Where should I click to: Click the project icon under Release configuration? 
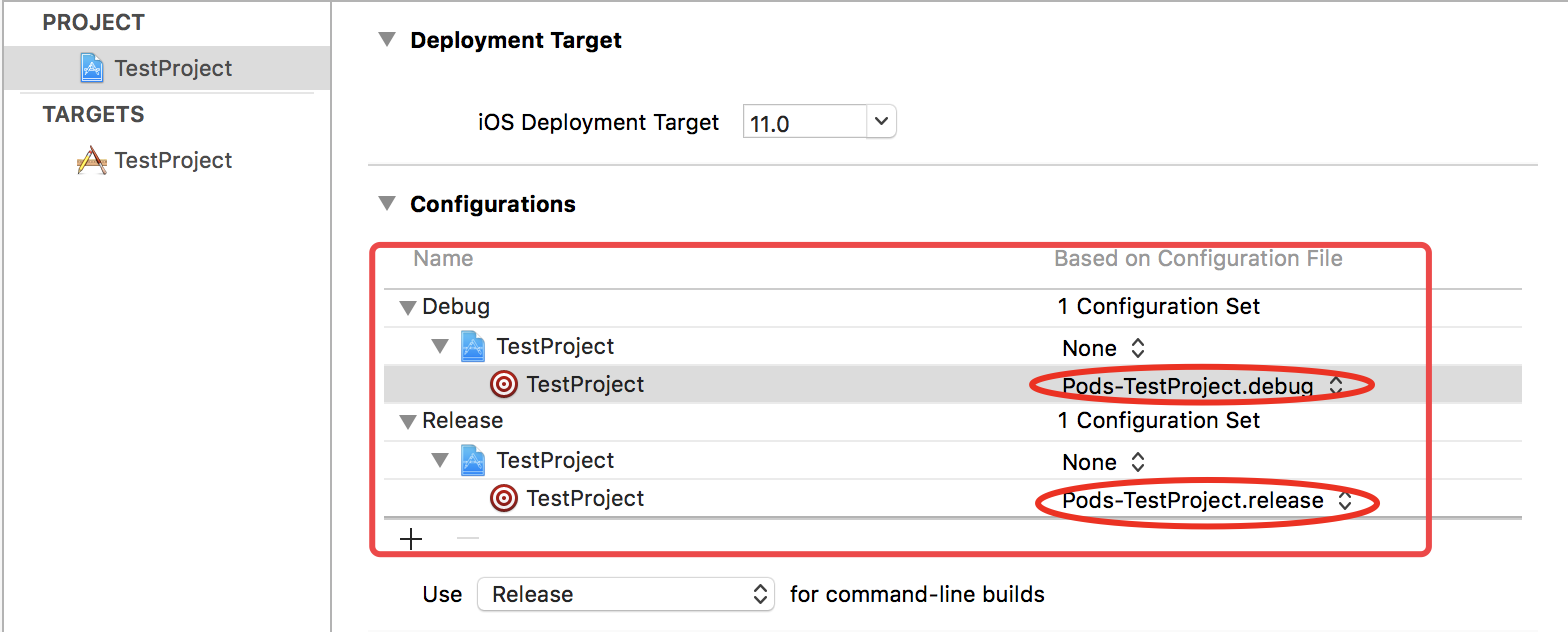(x=474, y=461)
